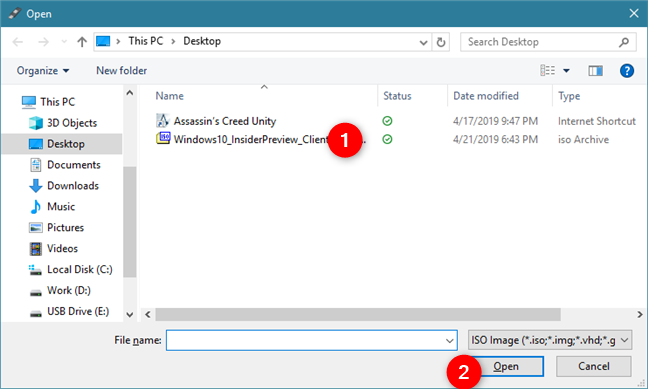Screen dimensions: 648x389
Task: Click the Open dialog title bar icon
Action: point(14,14)
